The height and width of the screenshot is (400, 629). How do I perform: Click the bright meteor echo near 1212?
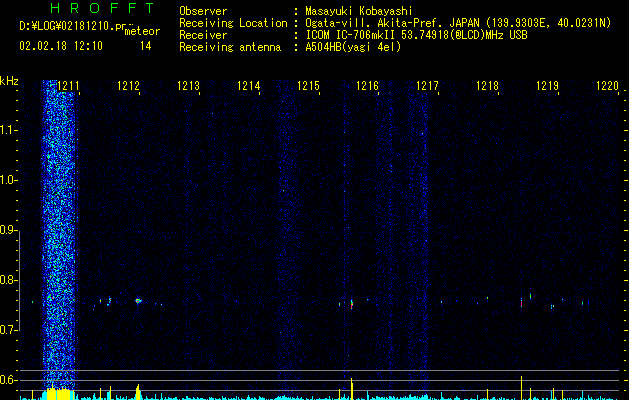coord(138,301)
